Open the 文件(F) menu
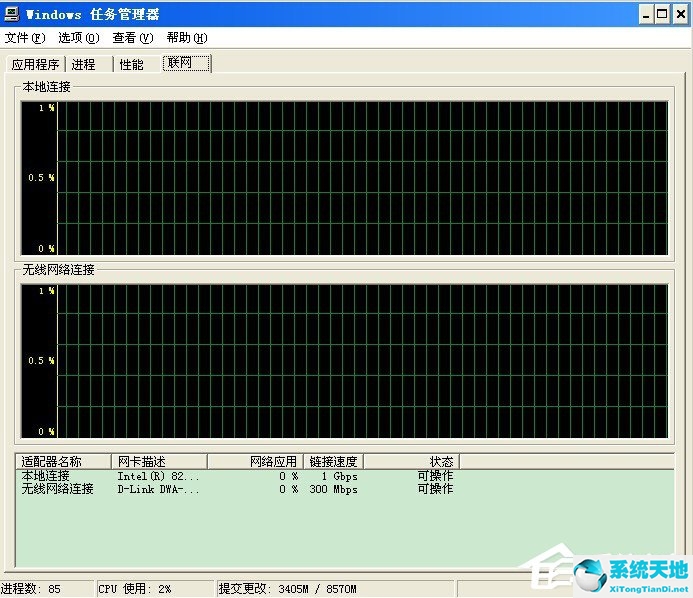Image resolution: width=693 pixels, height=598 pixels. coord(25,38)
